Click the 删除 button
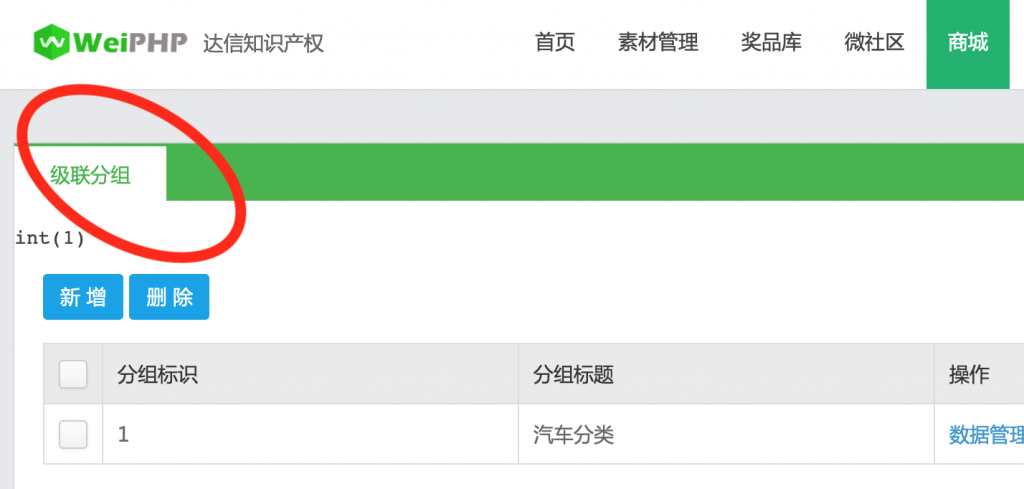 pyautogui.click(x=169, y=297)
